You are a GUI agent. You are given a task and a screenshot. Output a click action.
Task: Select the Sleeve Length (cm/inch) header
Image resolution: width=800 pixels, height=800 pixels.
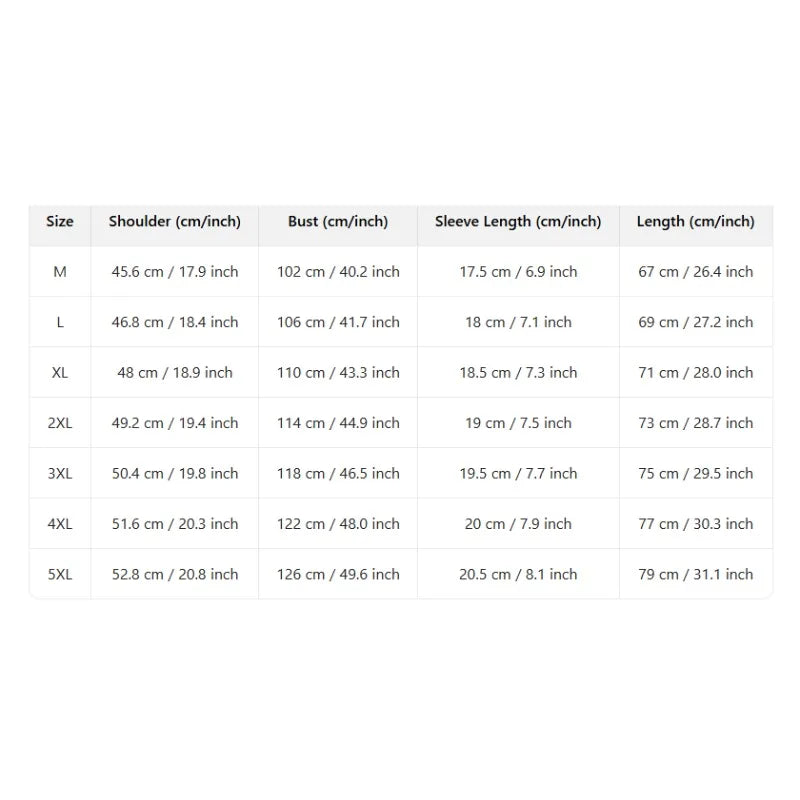pyautogui.click(x=518, y=221)
